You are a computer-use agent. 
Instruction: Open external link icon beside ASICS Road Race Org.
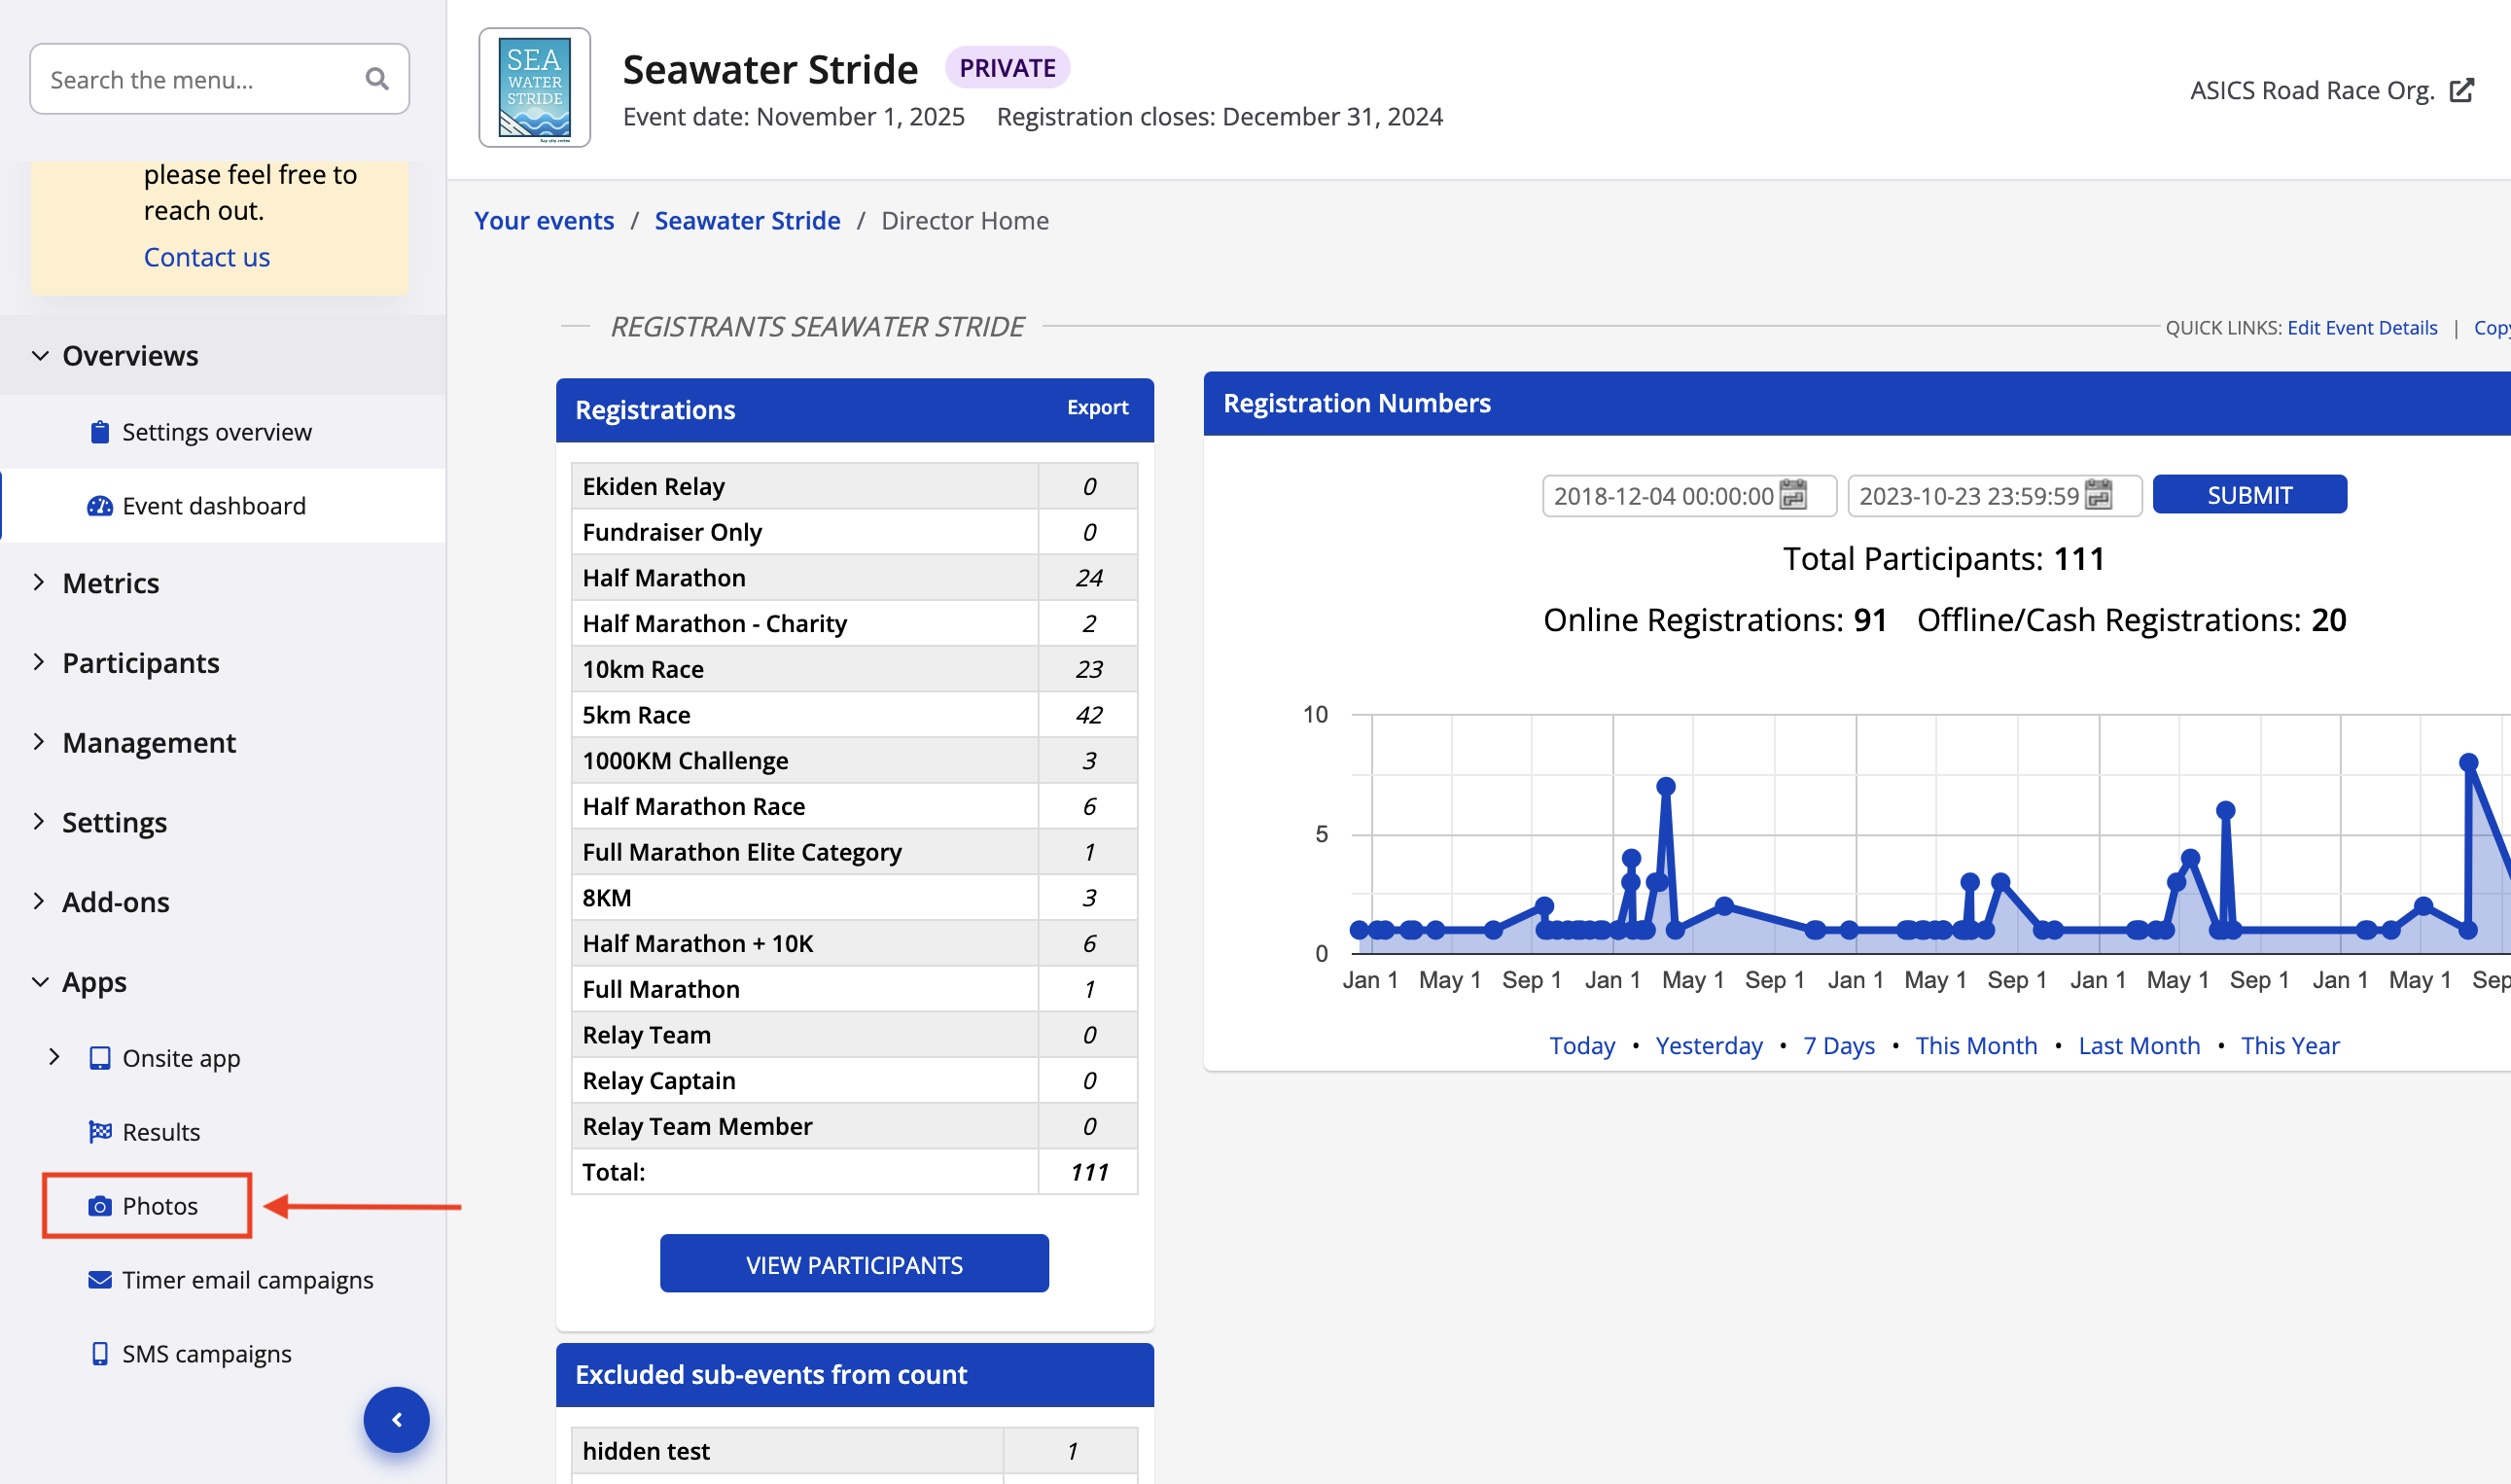(x=2461, y=91)
